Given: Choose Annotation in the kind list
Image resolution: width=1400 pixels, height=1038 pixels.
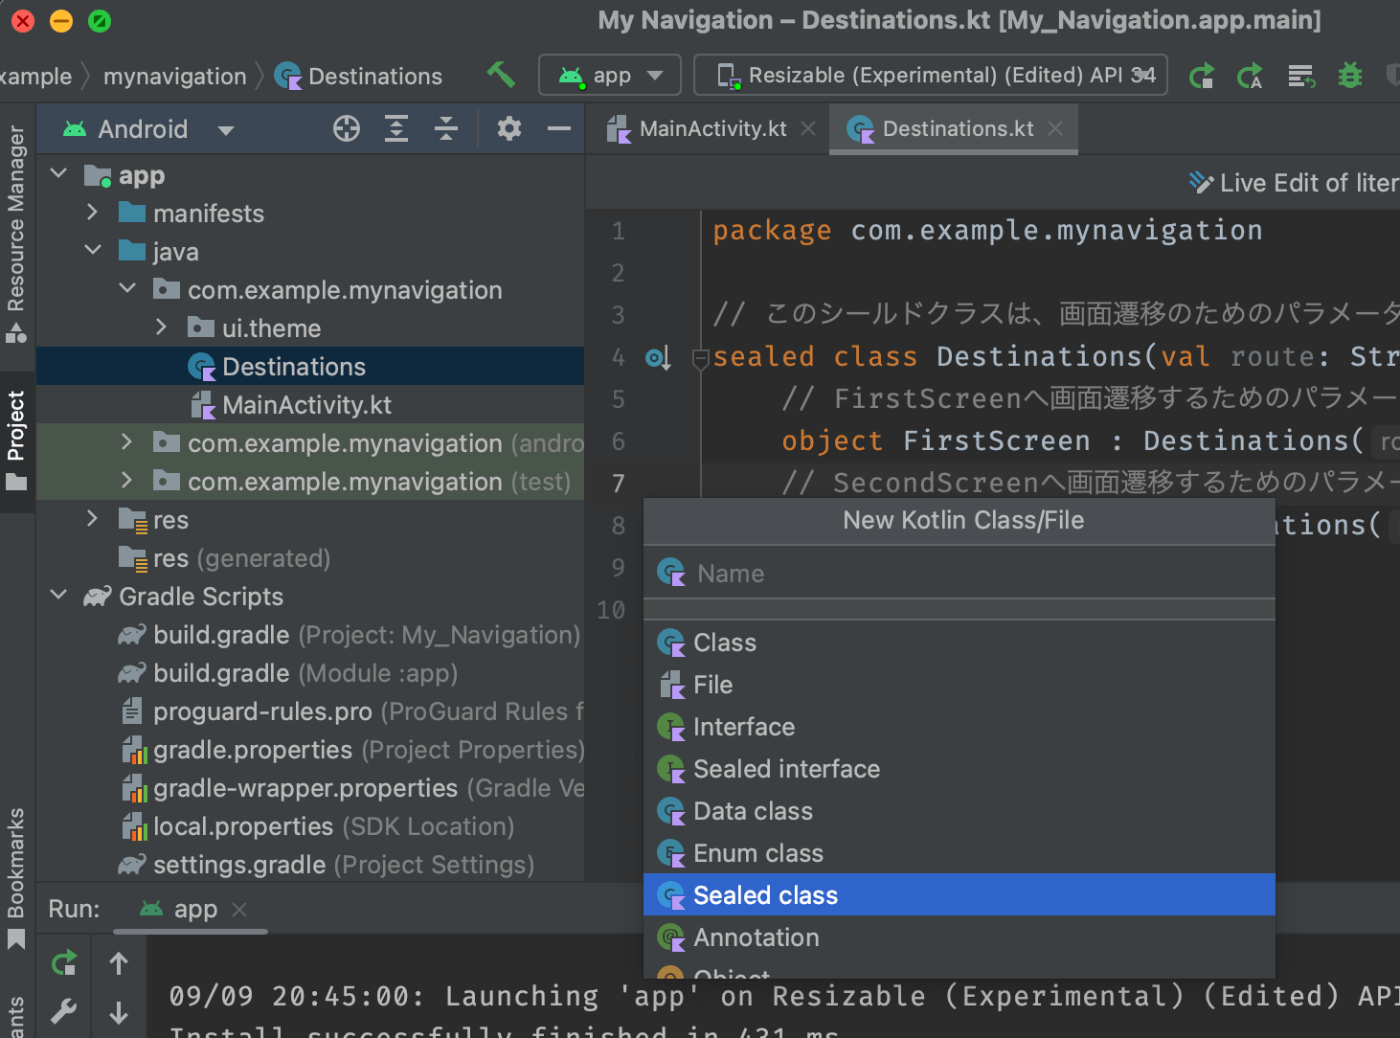Looking at the screenshot, I should [960, 937].
